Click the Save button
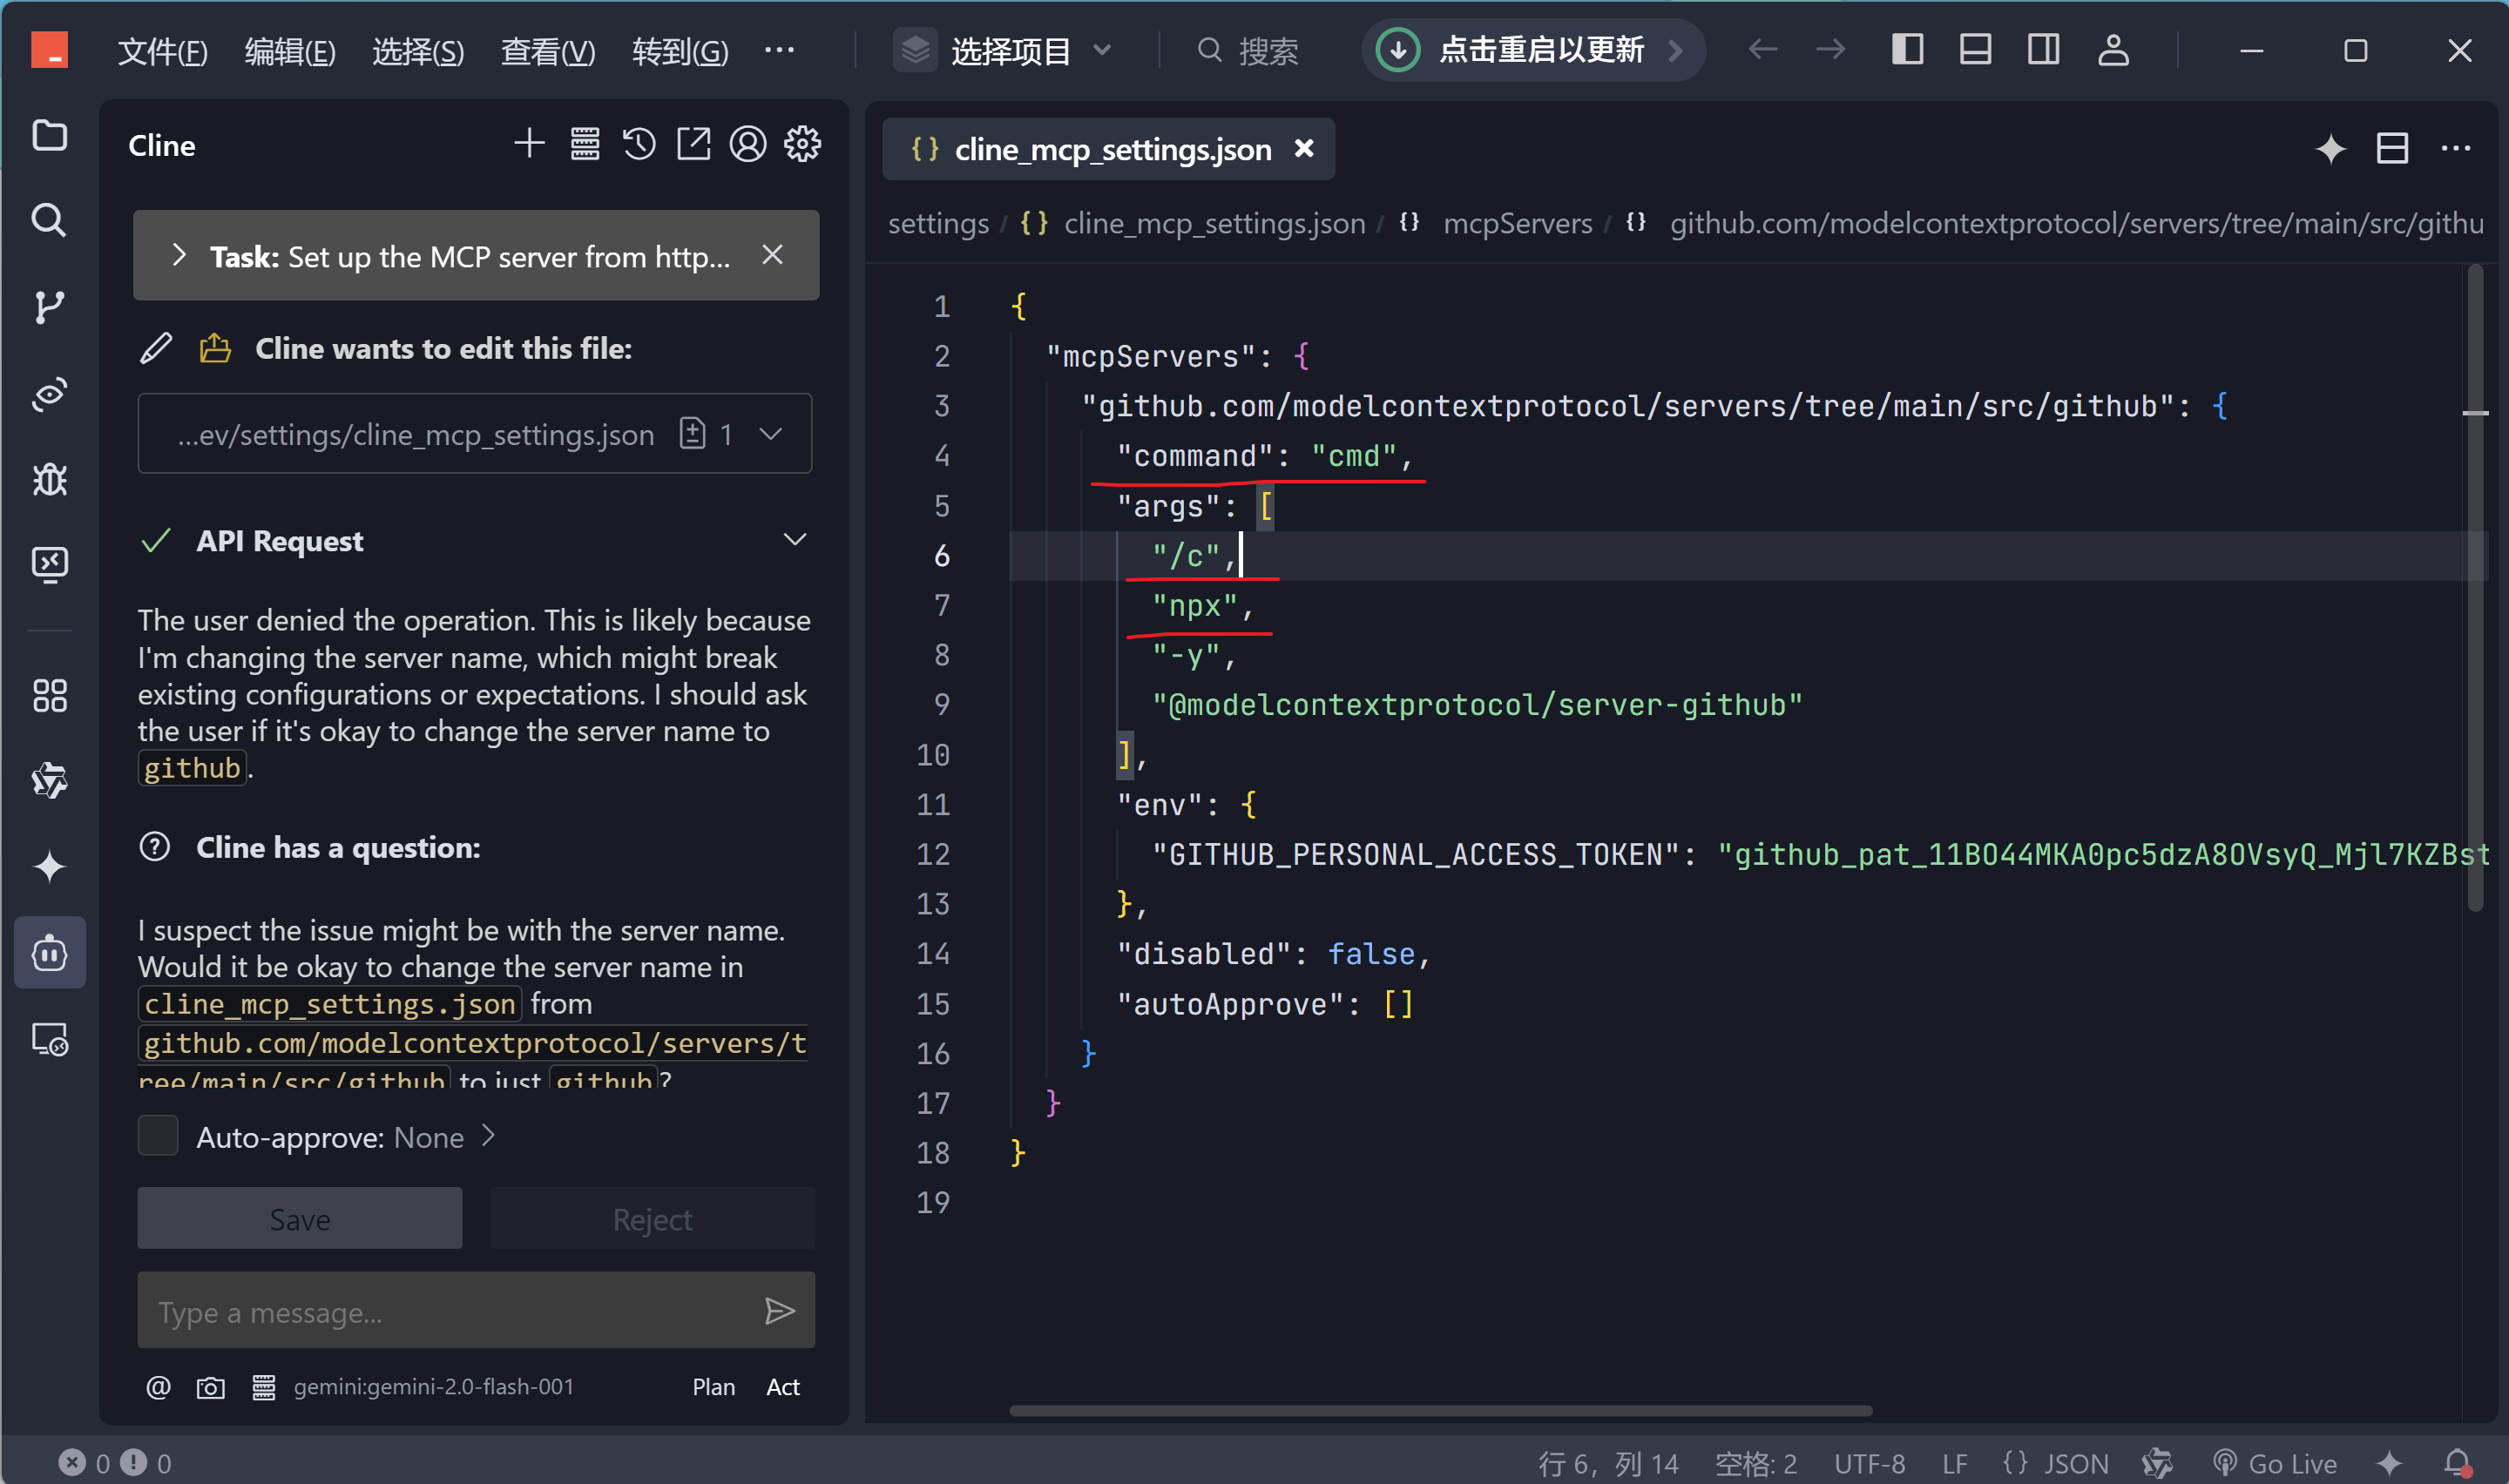 click(x=299, y=1219)
